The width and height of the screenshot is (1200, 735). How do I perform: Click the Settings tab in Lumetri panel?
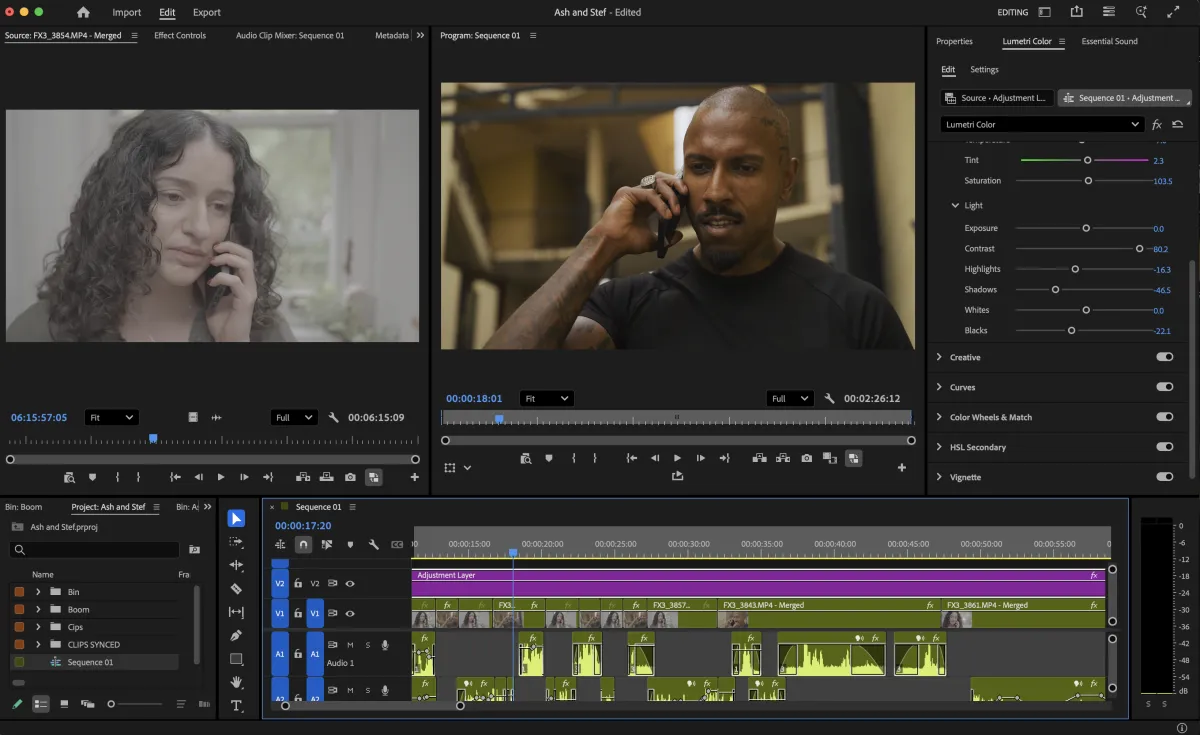click(x=984, y=69)
